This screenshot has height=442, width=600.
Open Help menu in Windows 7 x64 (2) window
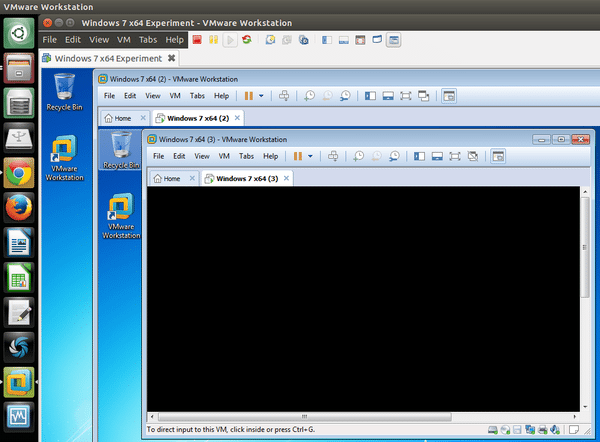pos(221,96)
